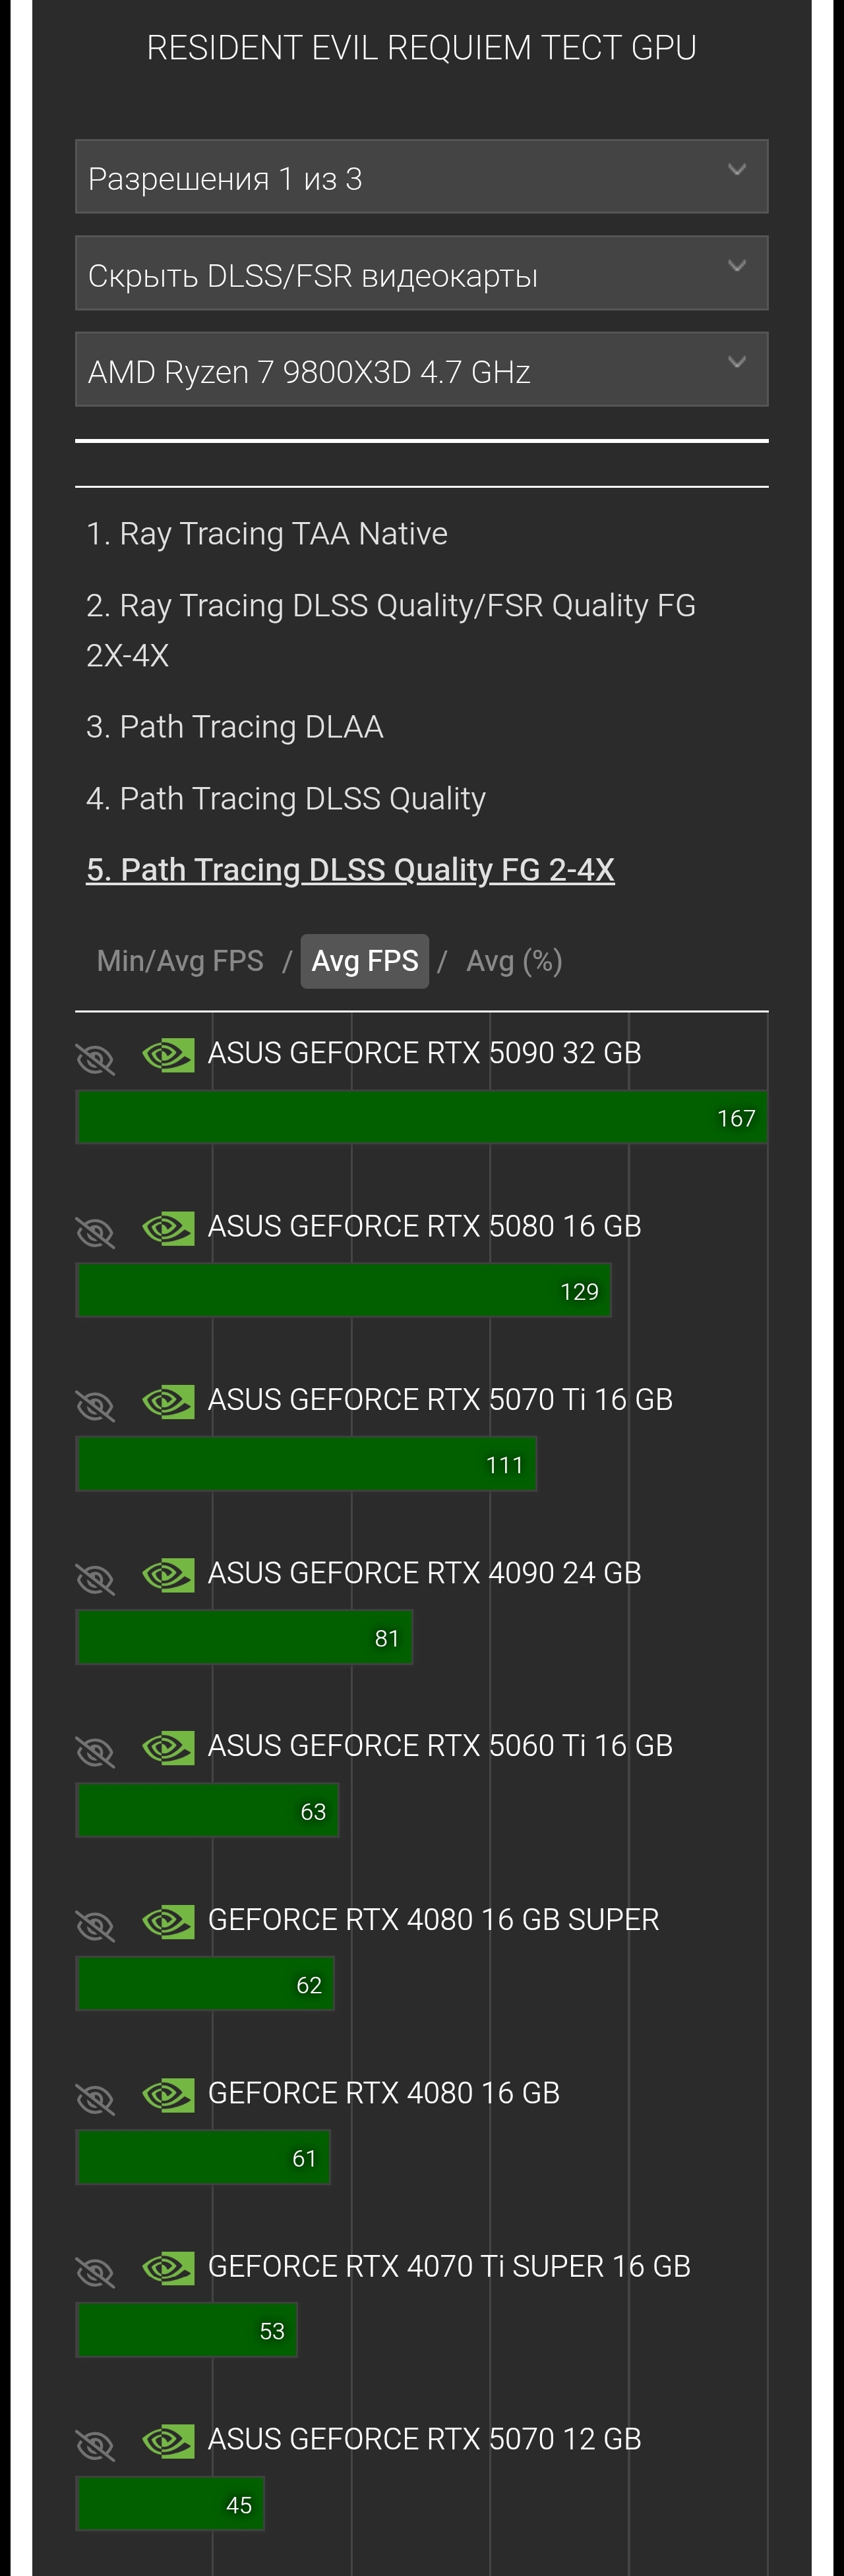Expand the Скрыть DLSS/FSR видеокарты dropdown

[x=421, y=273]
